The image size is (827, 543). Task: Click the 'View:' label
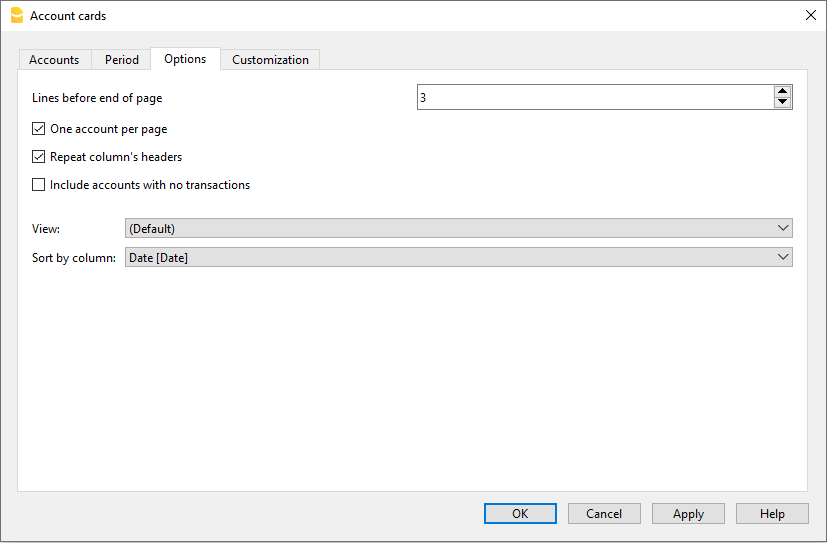[46, 229]
